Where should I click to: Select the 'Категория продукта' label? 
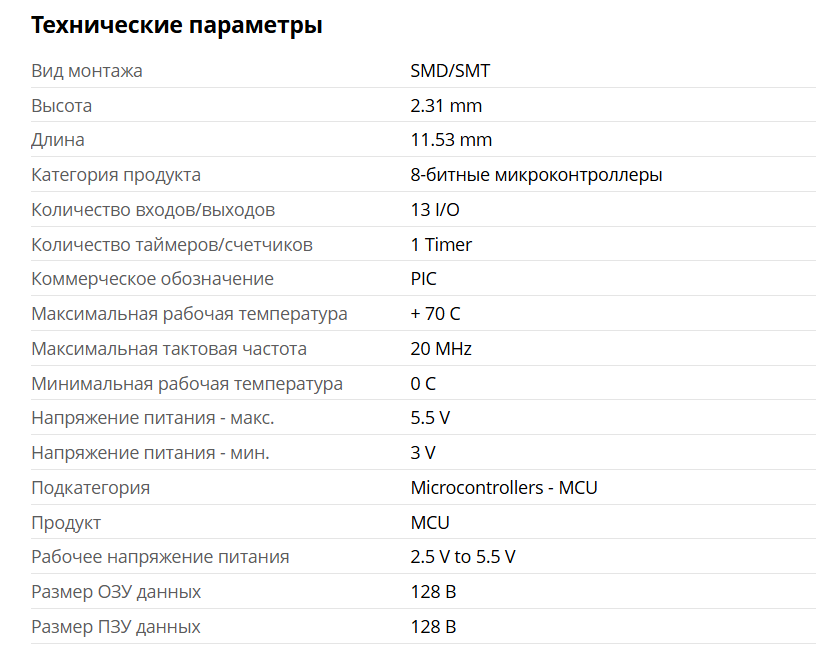tap(116, 175)
